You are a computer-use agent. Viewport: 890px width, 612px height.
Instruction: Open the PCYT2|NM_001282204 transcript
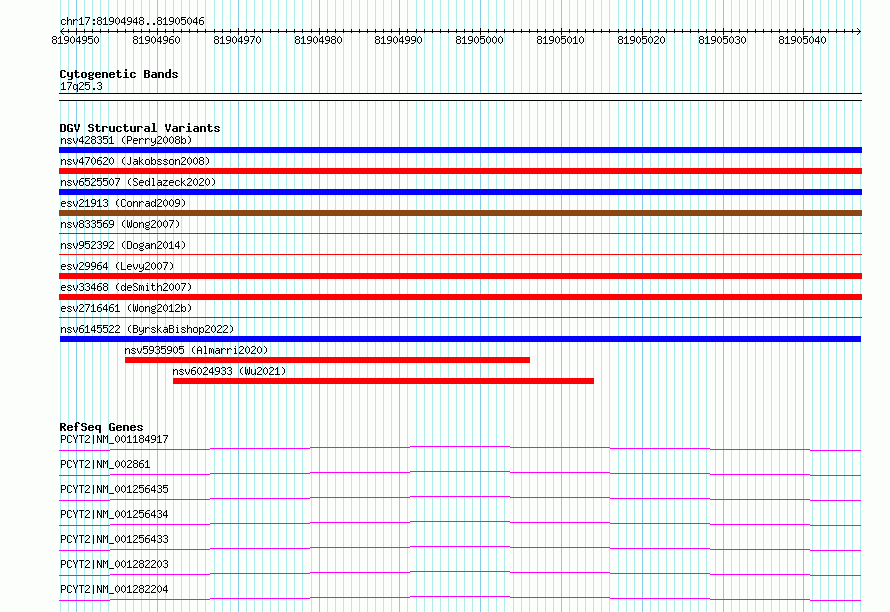pos(114,589)
